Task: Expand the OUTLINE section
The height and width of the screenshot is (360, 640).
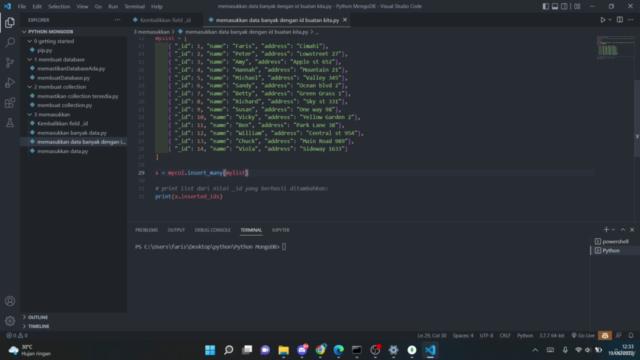Action: (73, 317)
